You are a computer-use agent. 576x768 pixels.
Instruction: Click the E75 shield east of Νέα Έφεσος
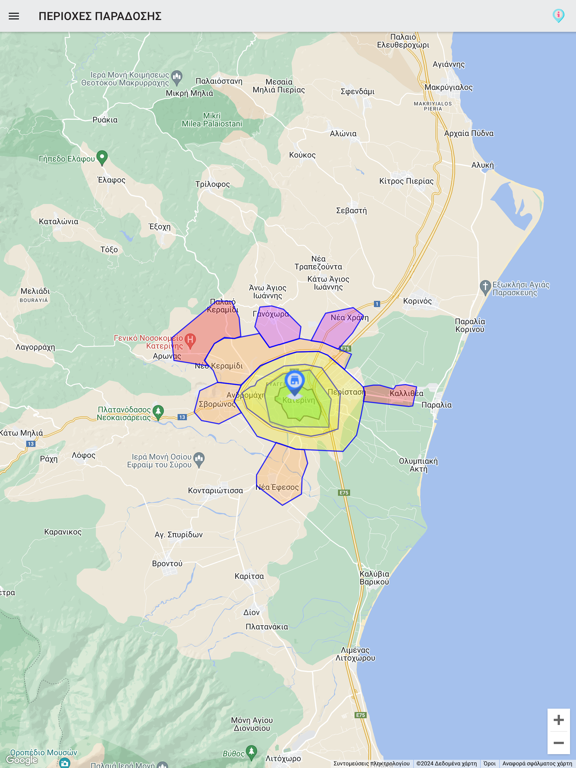(344, 492)
